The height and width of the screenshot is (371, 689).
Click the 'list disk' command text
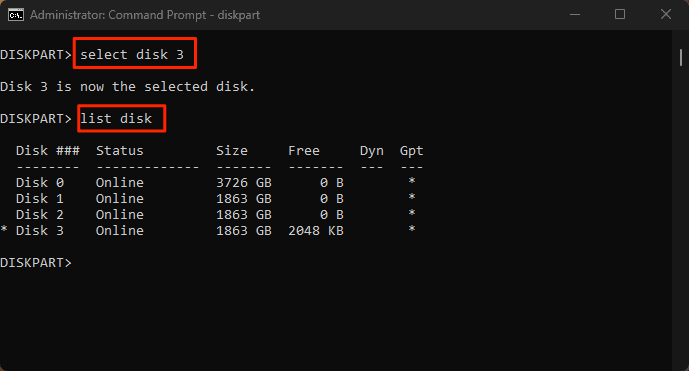pos(116,119)
